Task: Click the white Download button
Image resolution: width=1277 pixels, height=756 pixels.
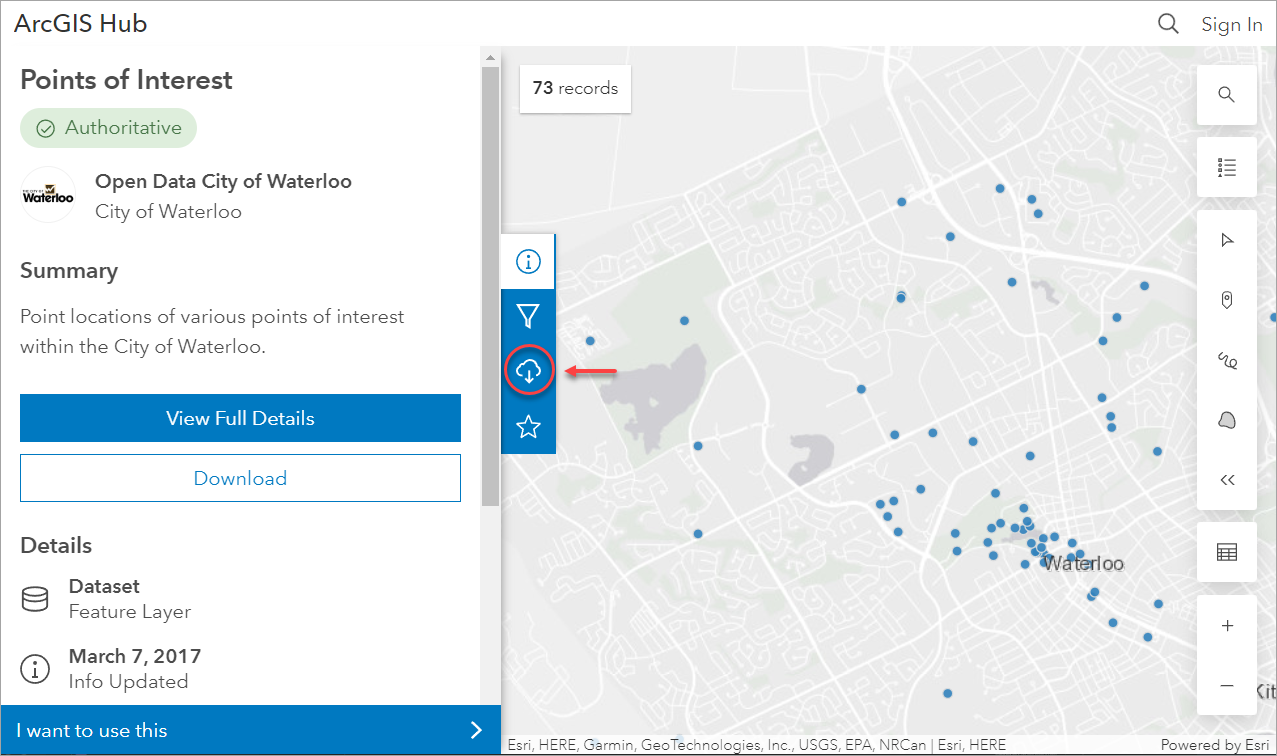Action: (240, 478)
